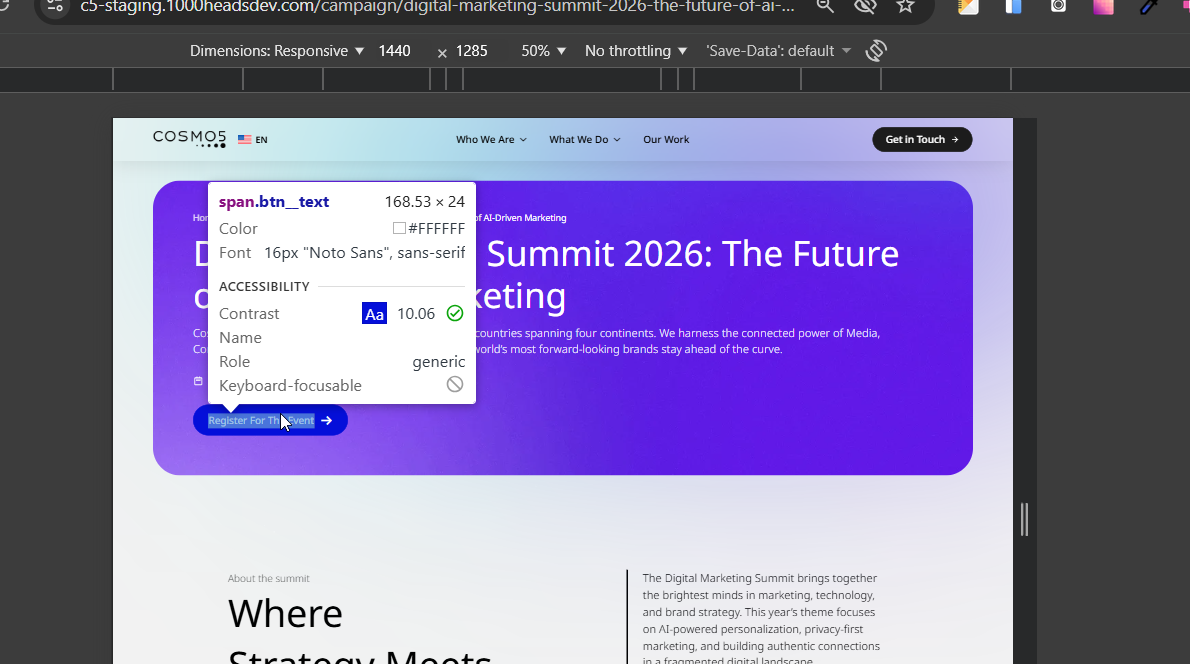Click the Get in Touch button
1190x664 pixels.
pos(922,140)
